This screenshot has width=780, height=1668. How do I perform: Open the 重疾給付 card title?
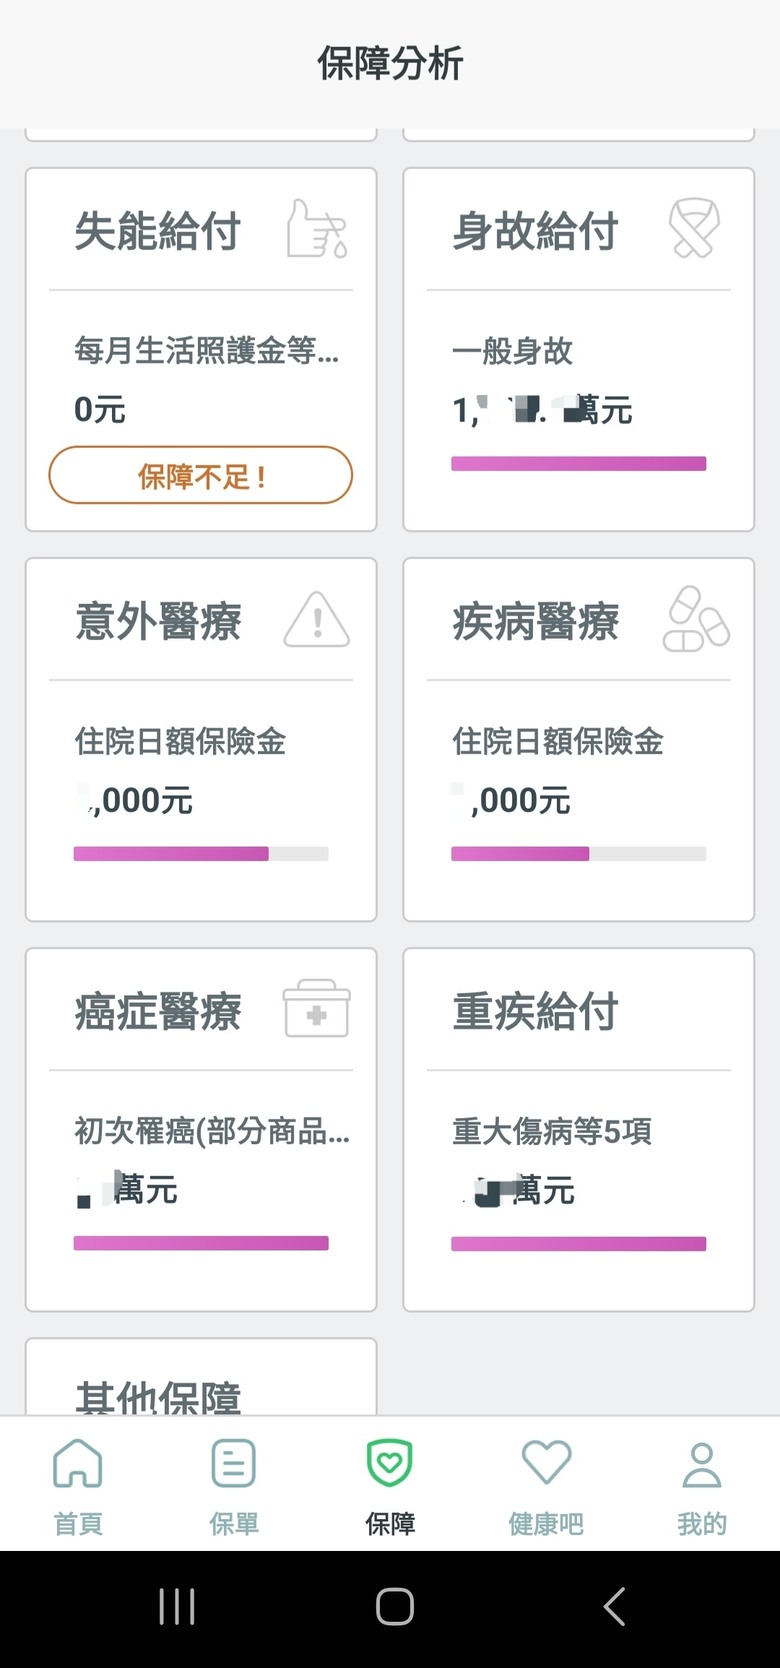536,1012
